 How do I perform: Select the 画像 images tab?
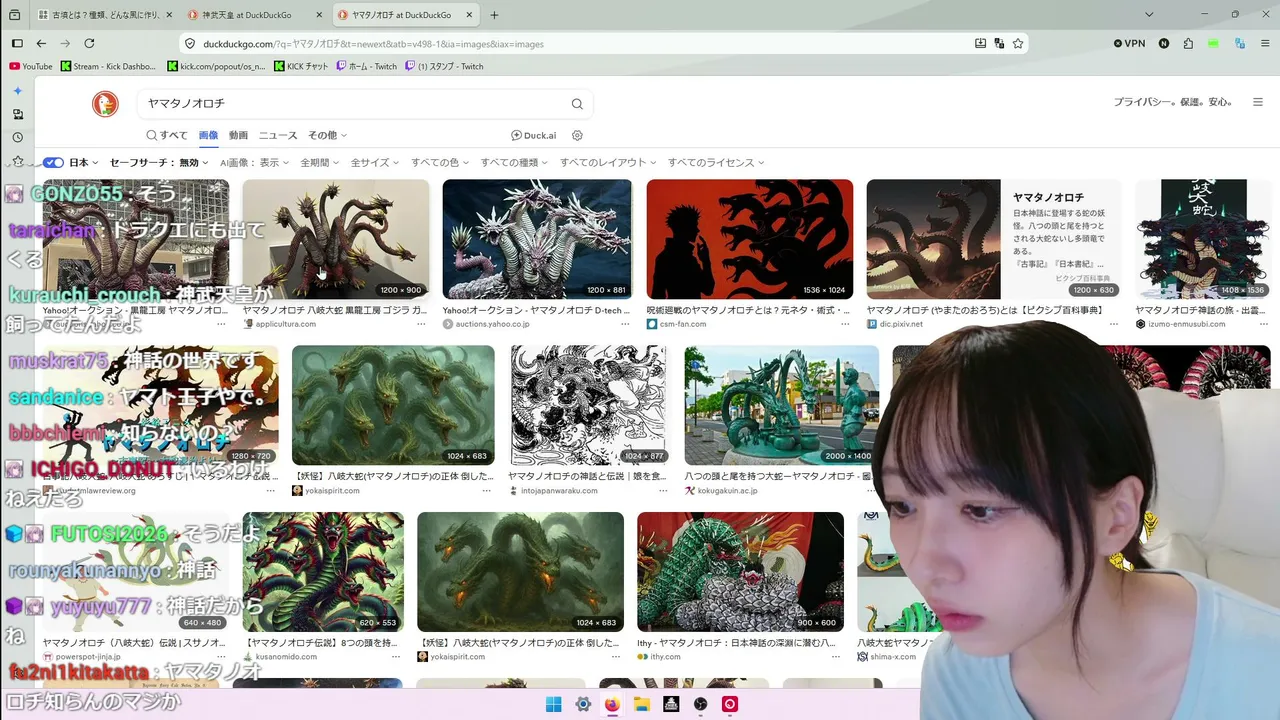[208, 135]
